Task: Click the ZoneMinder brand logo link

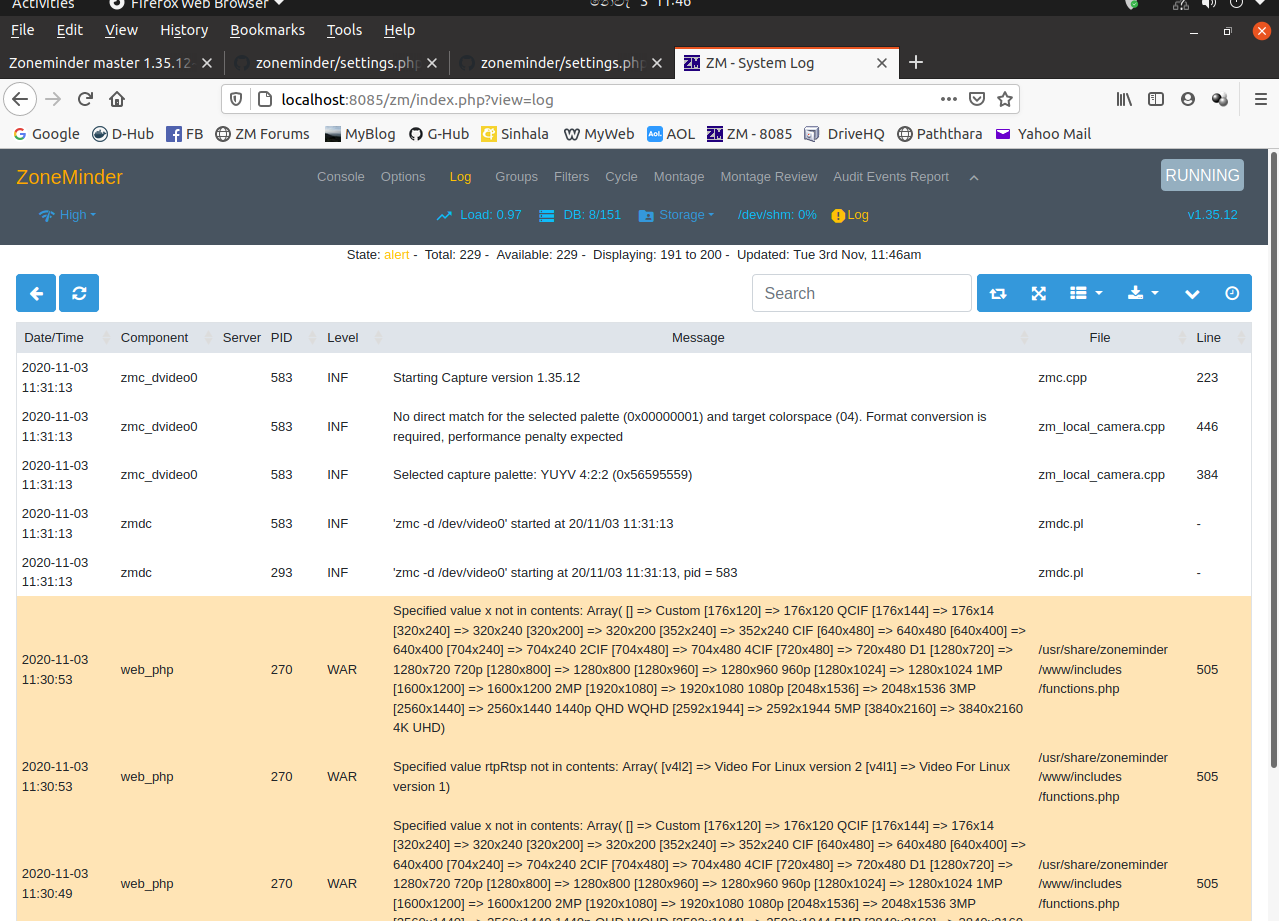Action: tap(69, 177)
